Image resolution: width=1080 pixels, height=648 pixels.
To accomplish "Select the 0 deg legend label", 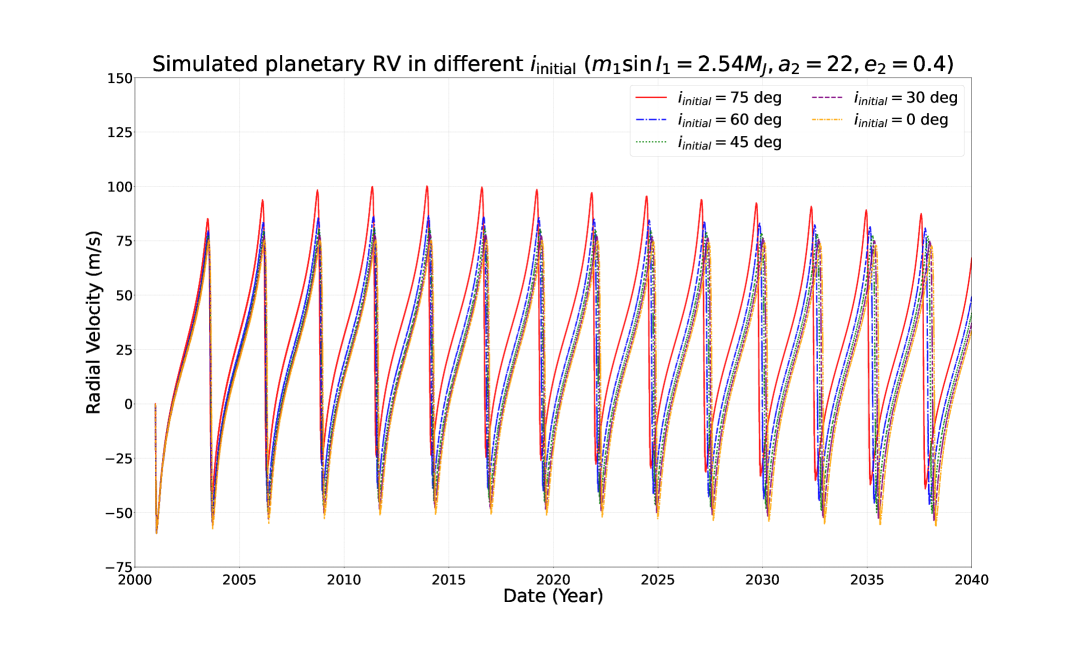I will coord(900,120).
